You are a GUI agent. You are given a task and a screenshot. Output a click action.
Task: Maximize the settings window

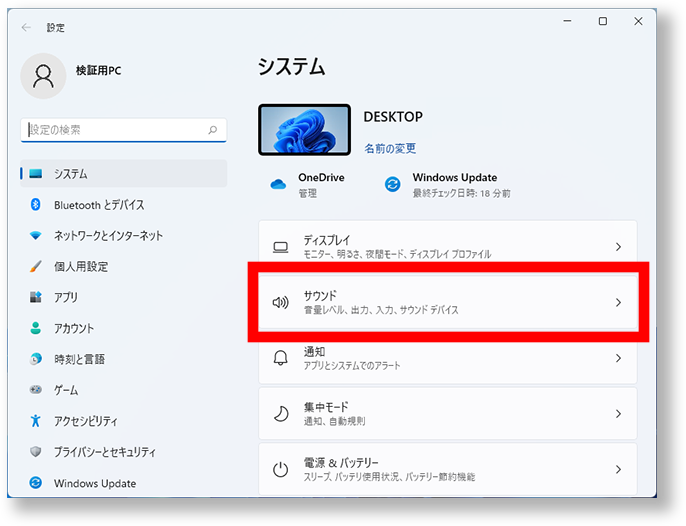tap(603, 21)
